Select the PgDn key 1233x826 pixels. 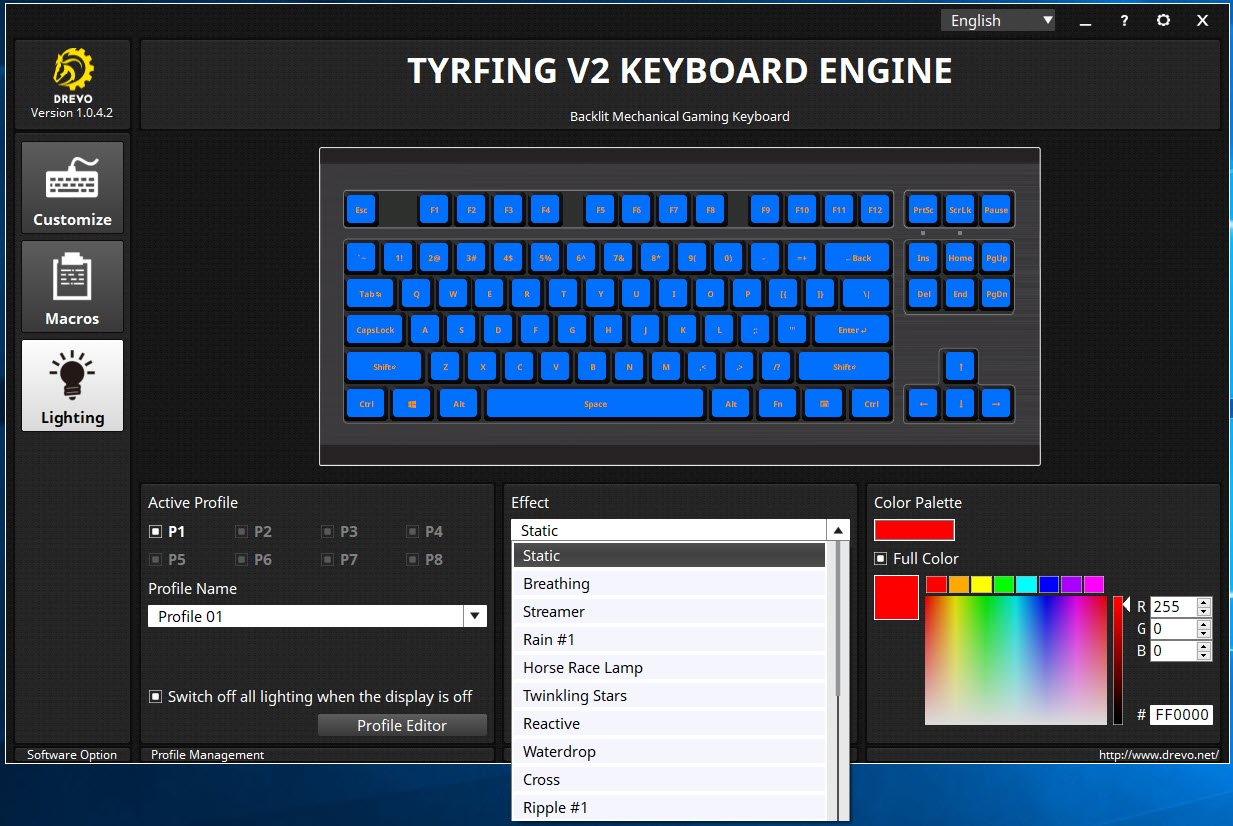point(996,294)
